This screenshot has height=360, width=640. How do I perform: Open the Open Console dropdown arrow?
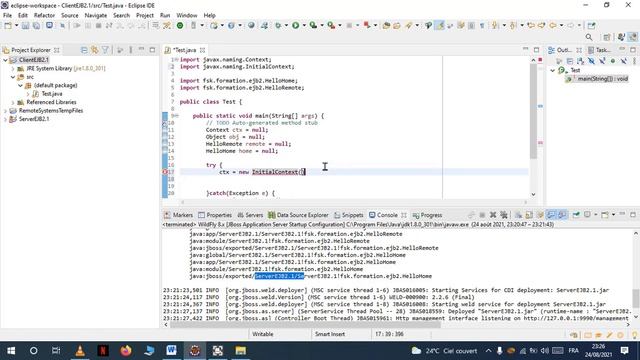pyautogui.click(x=613, y=215)
